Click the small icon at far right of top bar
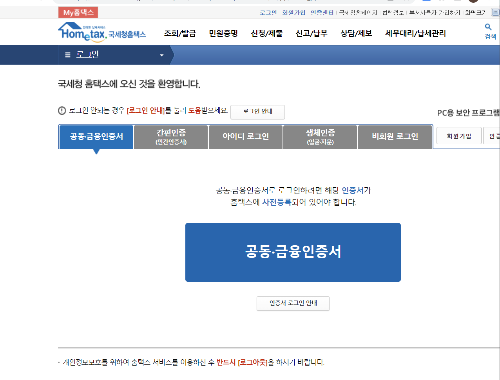This screenshot has height=380, width=500. pos(496,13)
